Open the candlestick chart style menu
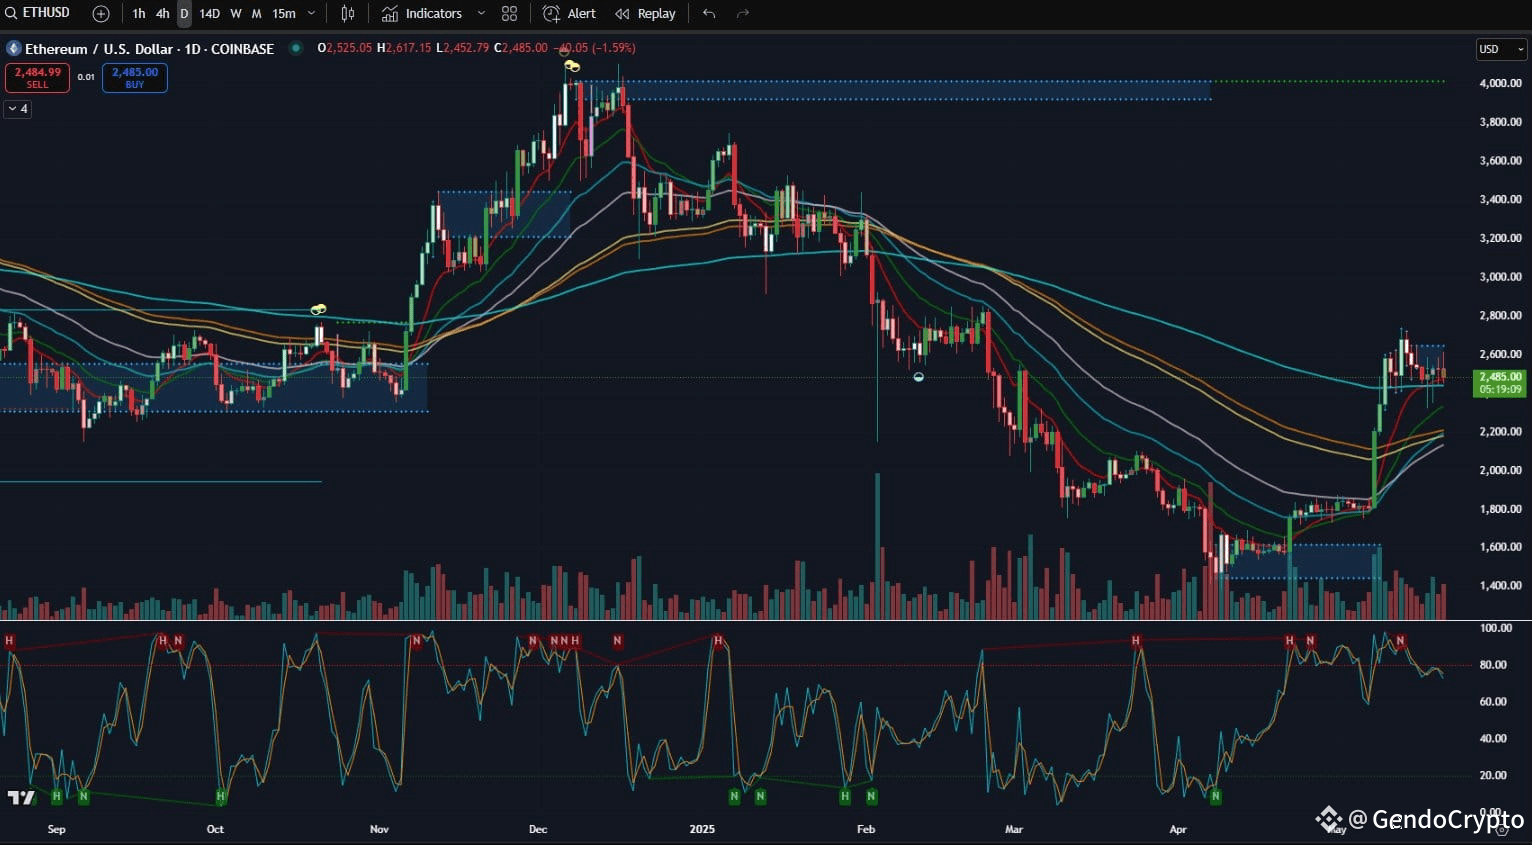This screenshot has height=845, width=1532. point(348,14)
